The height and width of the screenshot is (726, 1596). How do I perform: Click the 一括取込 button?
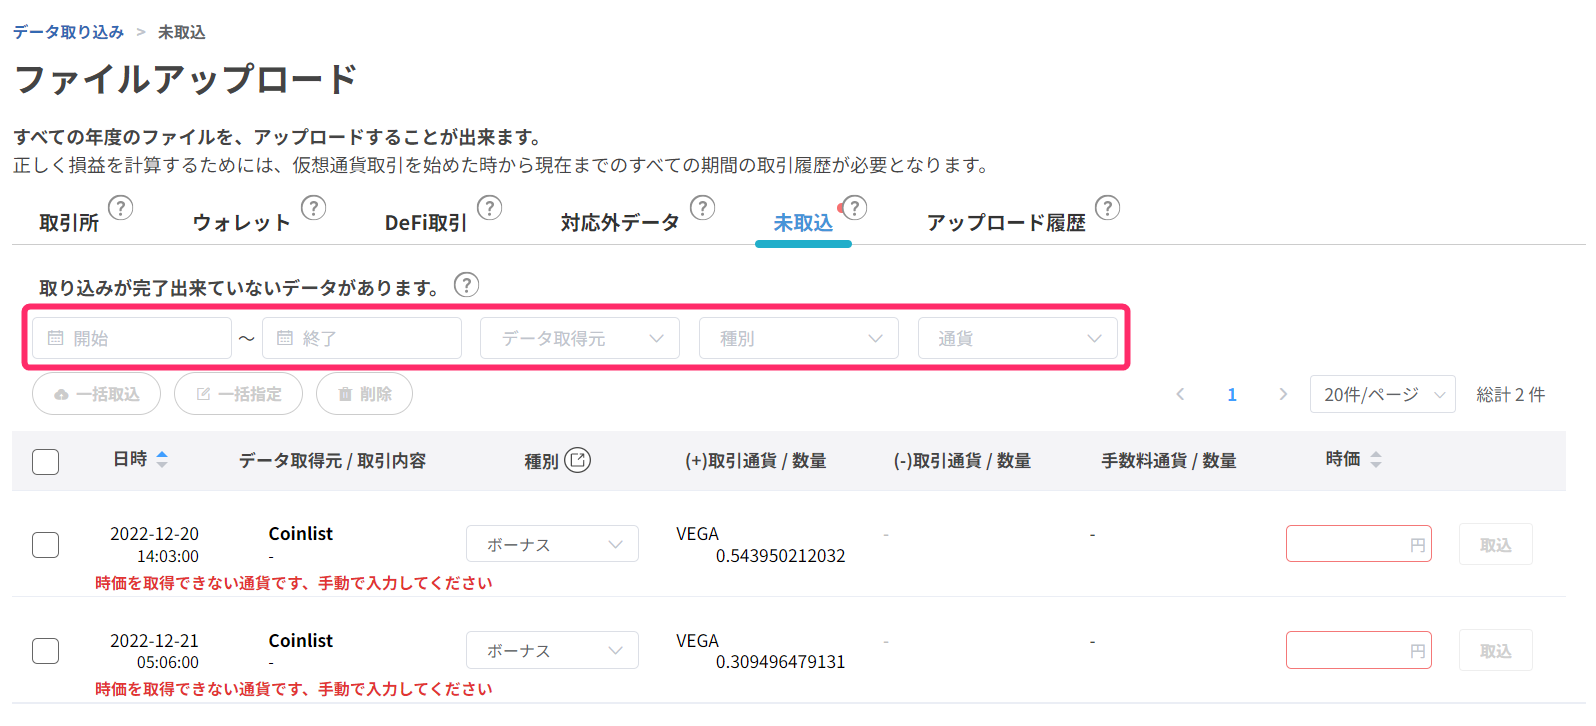click(x=97, y=394)
